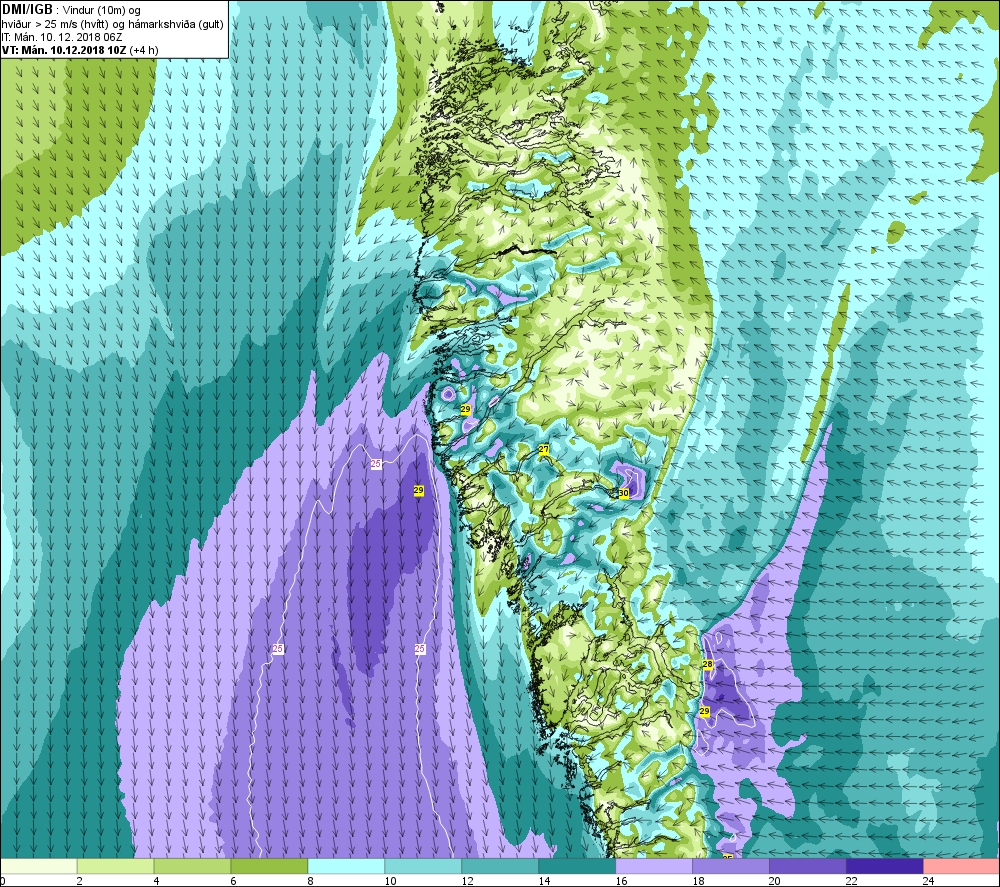Click the yellow 27 max gust label

point(543,449)
